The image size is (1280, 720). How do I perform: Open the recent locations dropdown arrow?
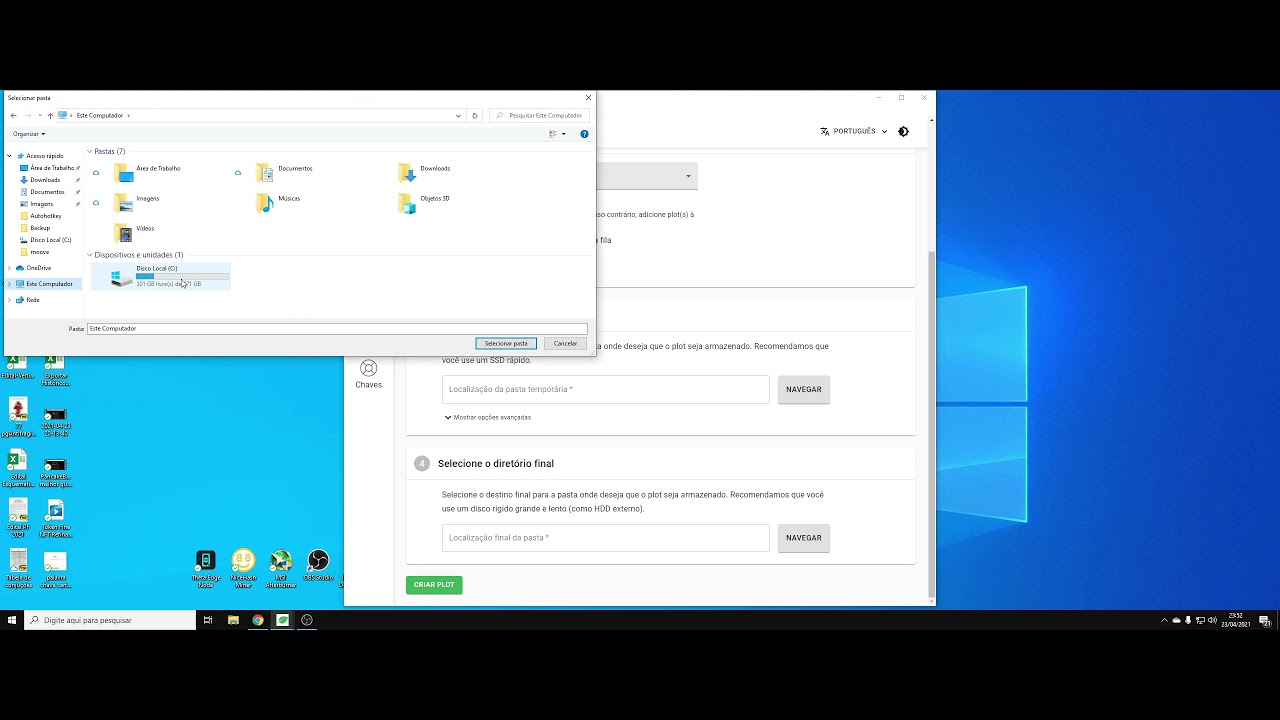(39, 115)
